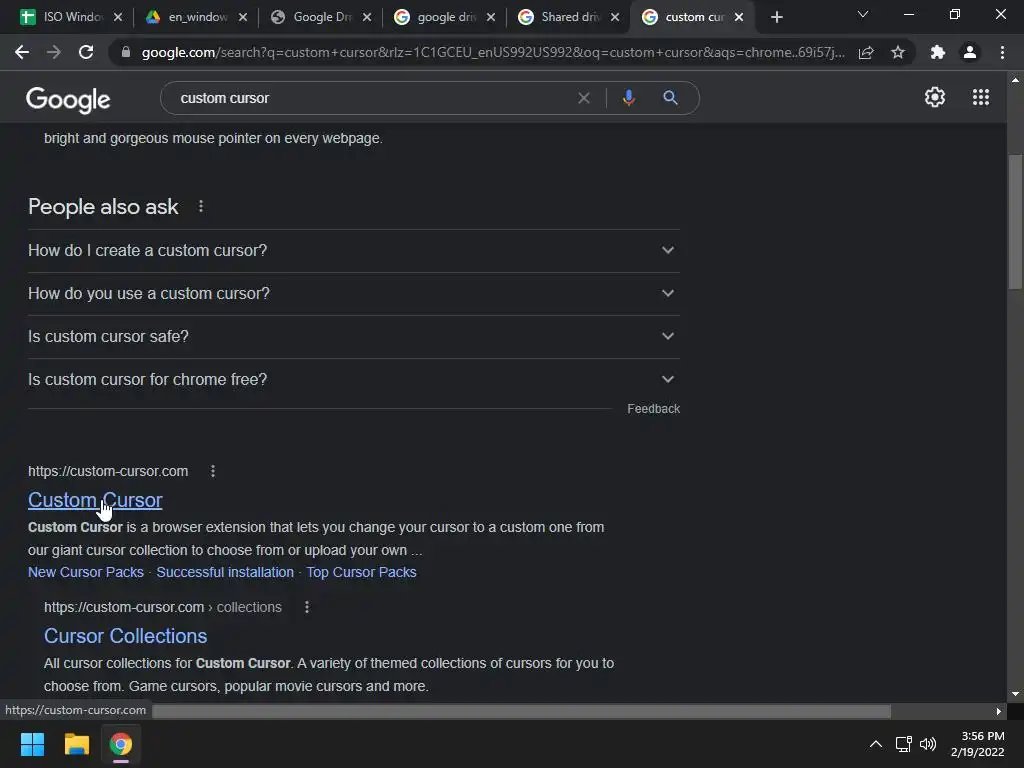Open the Chrome profile avatar

tap(970, 52)
